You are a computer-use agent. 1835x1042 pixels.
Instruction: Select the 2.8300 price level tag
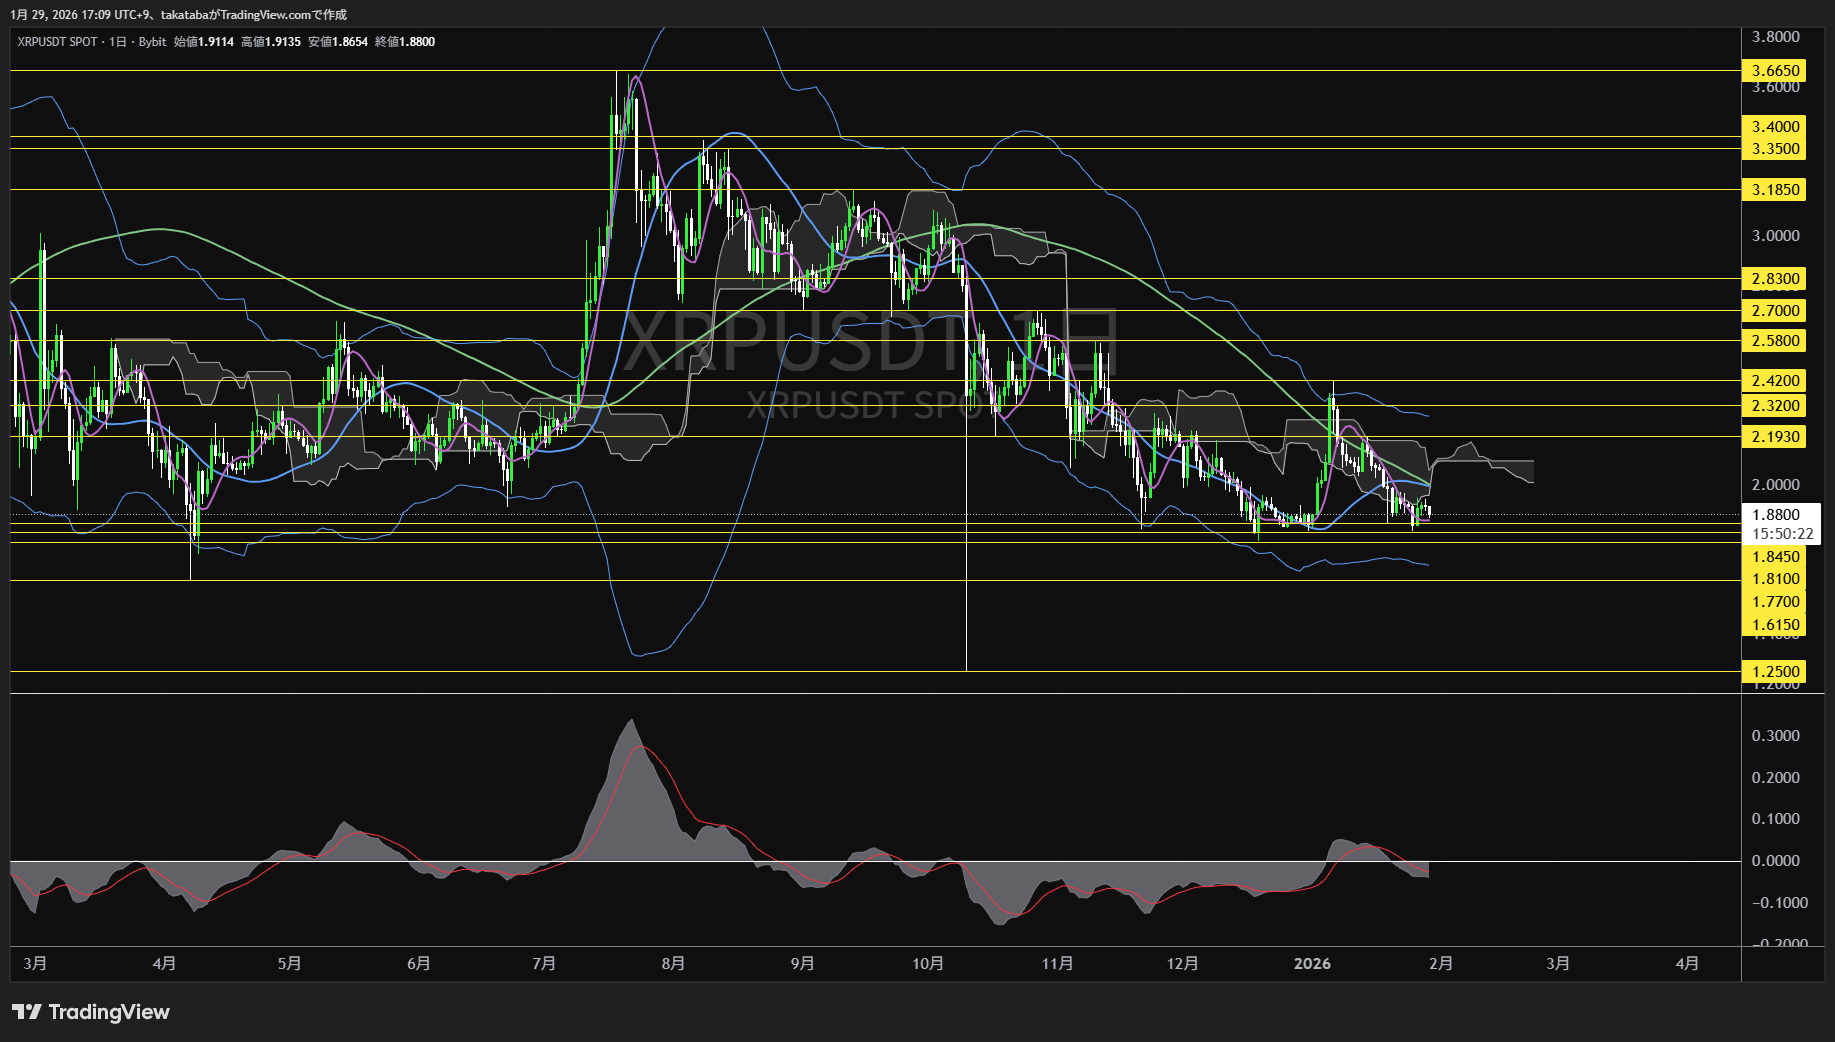[1775, 279]
